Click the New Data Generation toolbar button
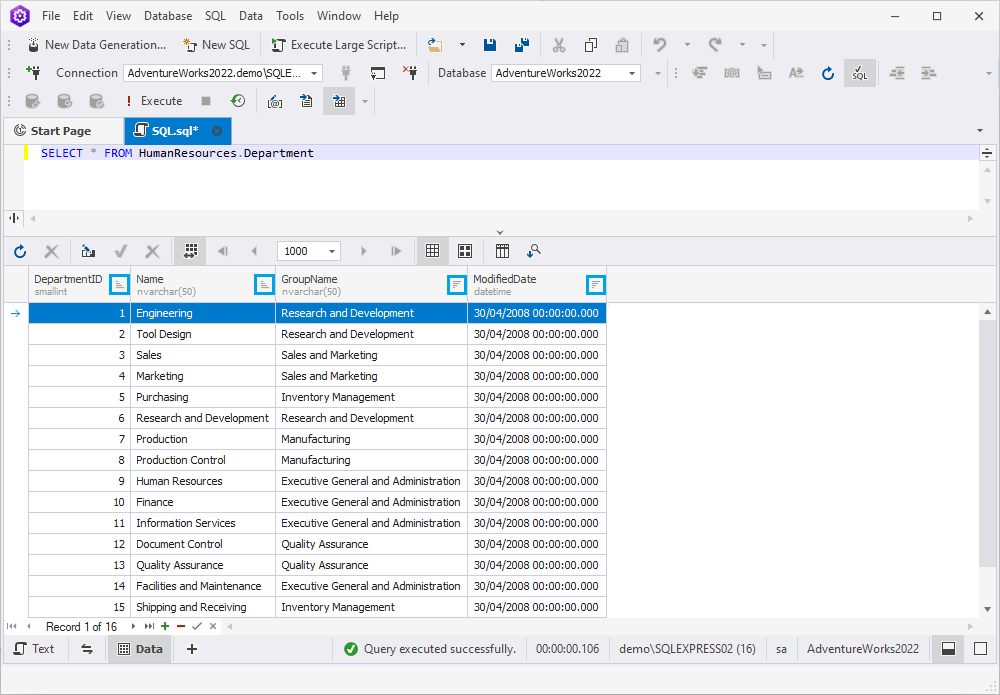Image resolution: width=1000 pixels, height=695 pixels. click(x=97, y=45)
